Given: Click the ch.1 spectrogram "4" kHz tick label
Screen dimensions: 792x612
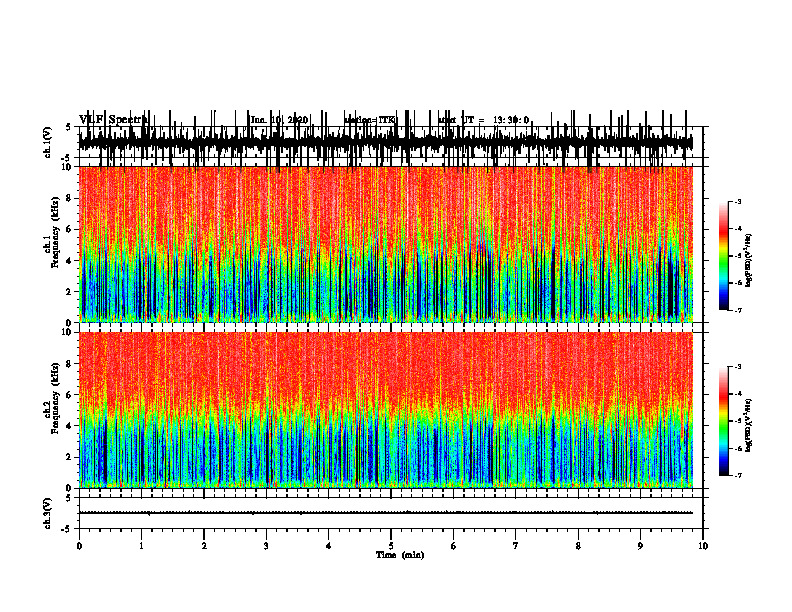Looking at the screenshot, I should tap(70, 261).
